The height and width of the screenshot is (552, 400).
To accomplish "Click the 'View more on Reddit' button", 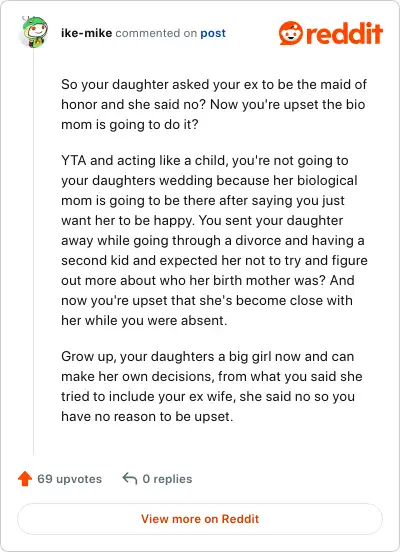I will tap(200, 519).
